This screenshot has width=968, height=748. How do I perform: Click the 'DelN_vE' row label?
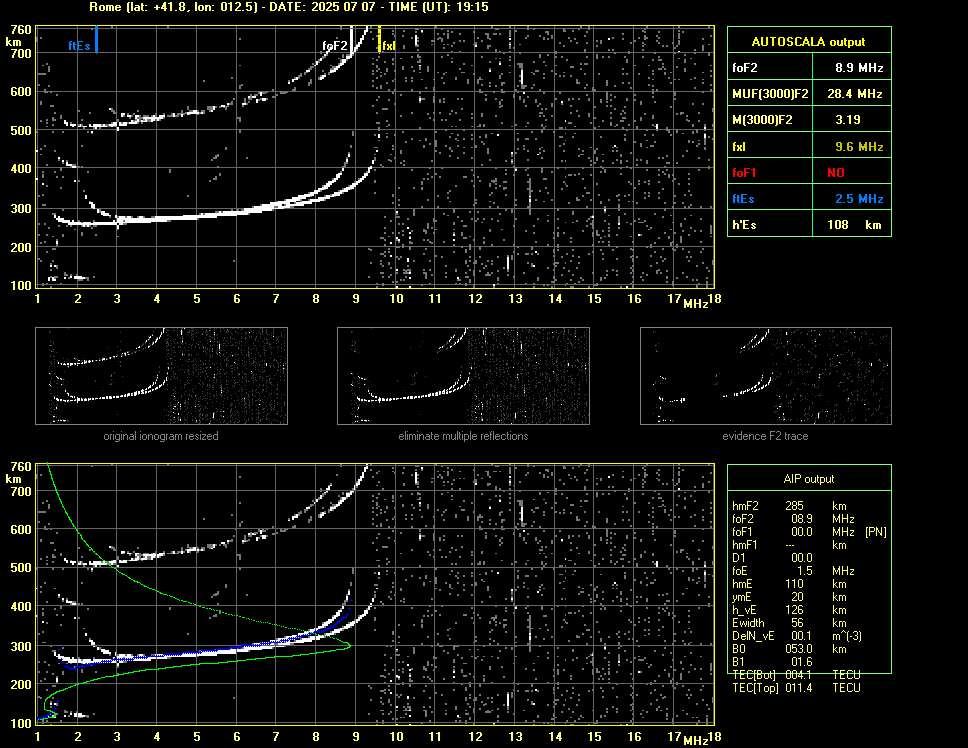coord(753,636)
